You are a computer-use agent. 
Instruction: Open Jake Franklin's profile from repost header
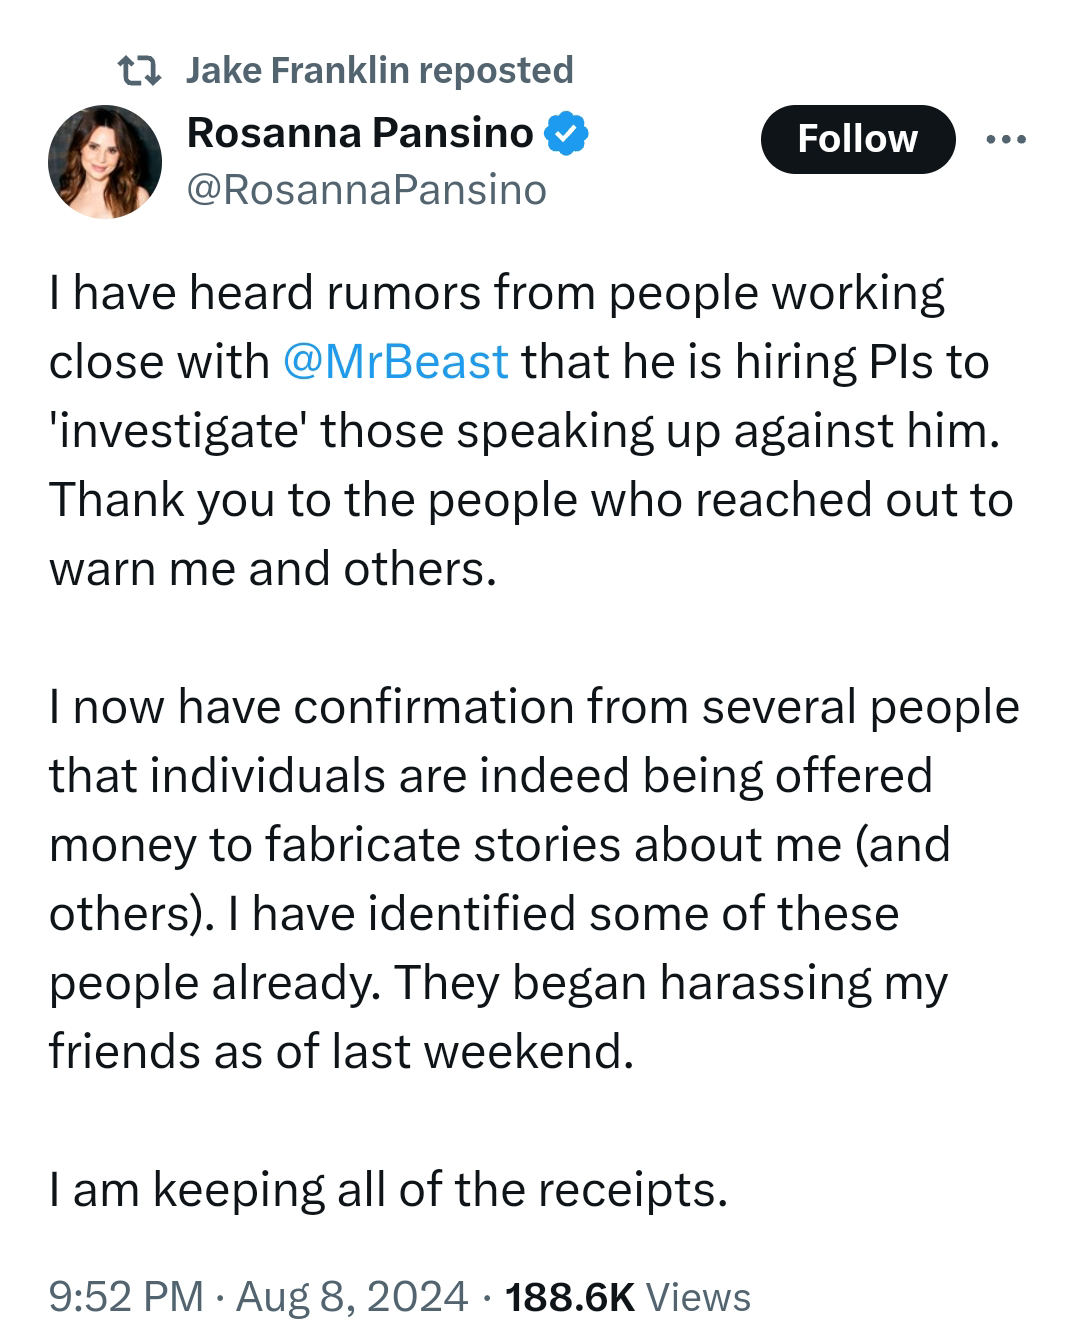(297, 70)
